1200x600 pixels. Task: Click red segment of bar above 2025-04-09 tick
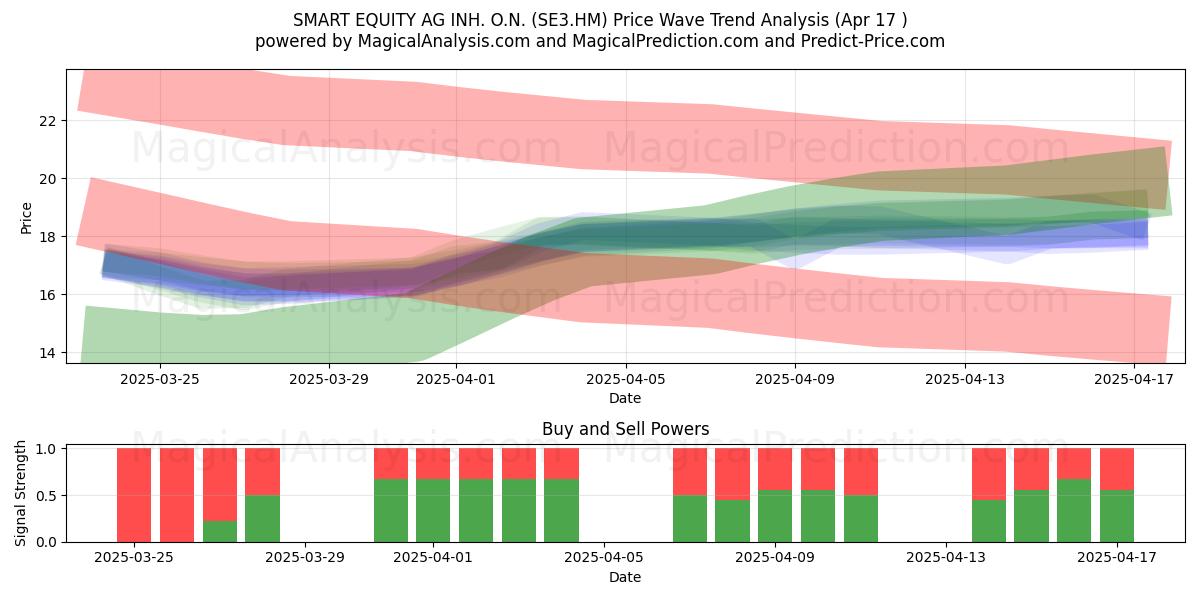pyautogui.click(x=775, y=469)
